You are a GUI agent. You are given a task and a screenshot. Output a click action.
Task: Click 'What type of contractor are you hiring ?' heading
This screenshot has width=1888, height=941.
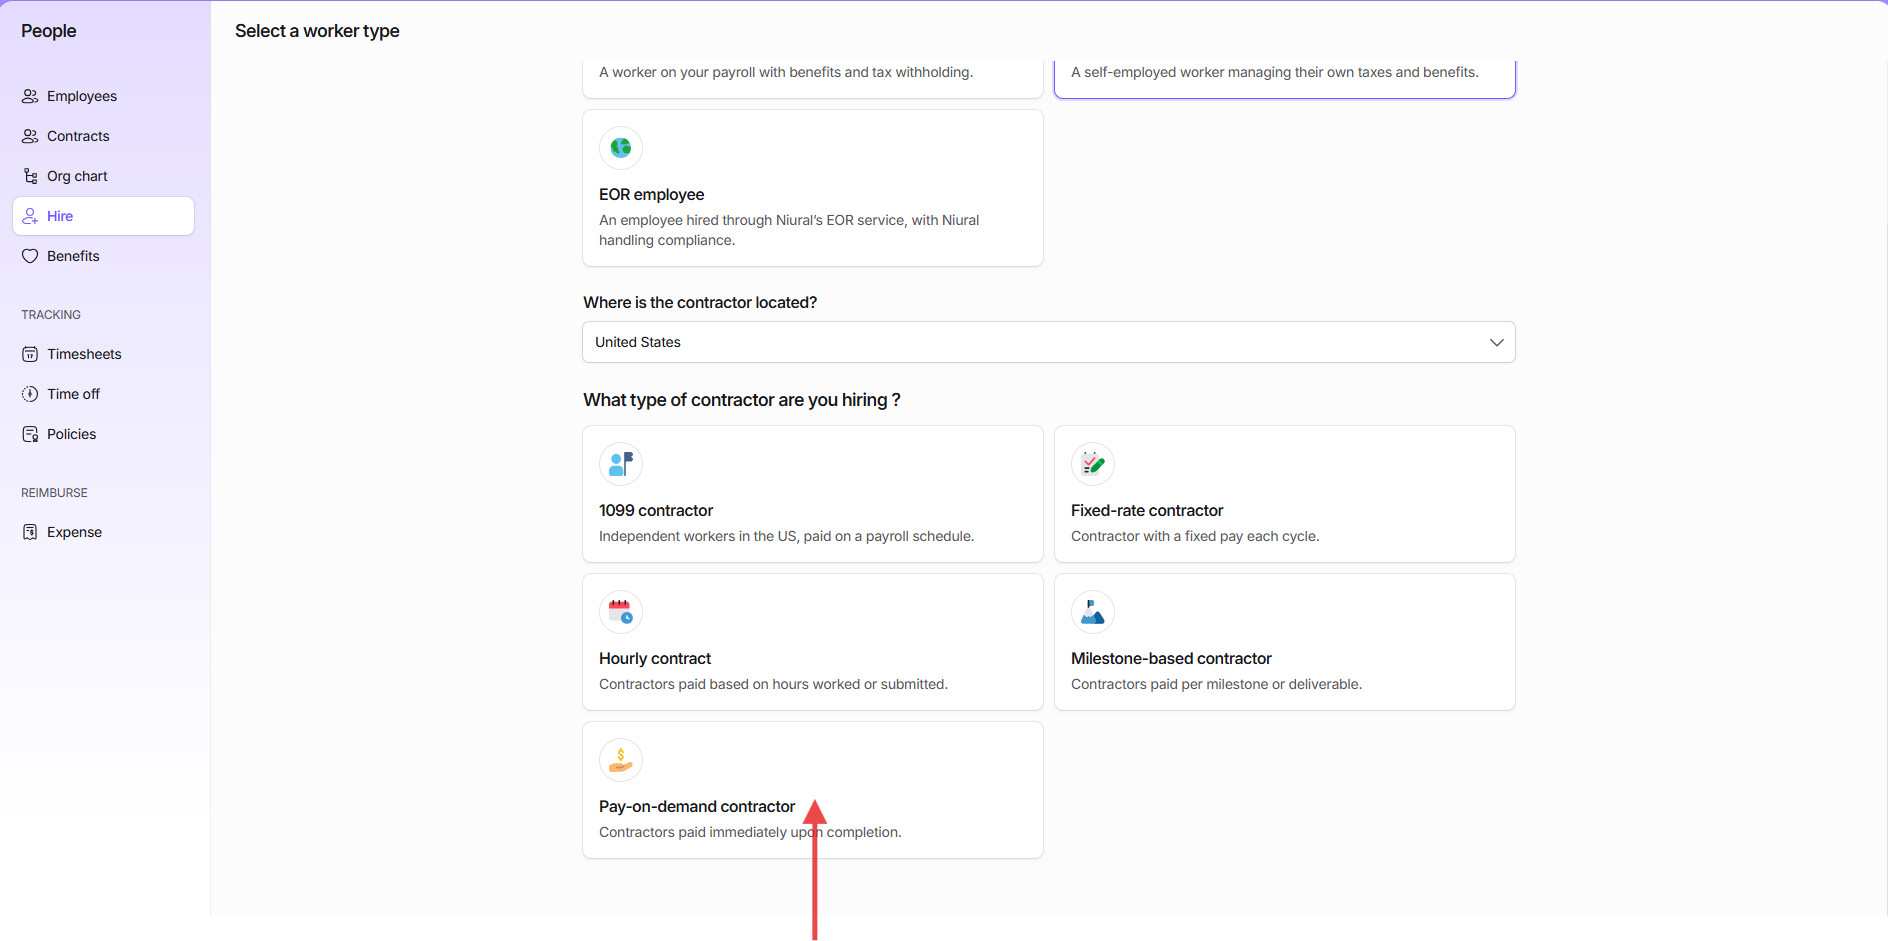742,400
